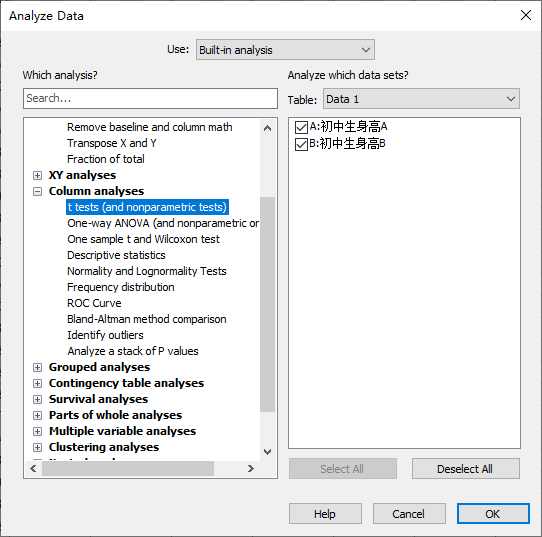542x537 pixels.
Task: Select Fraction of total
Action: (x=106, y=159)
